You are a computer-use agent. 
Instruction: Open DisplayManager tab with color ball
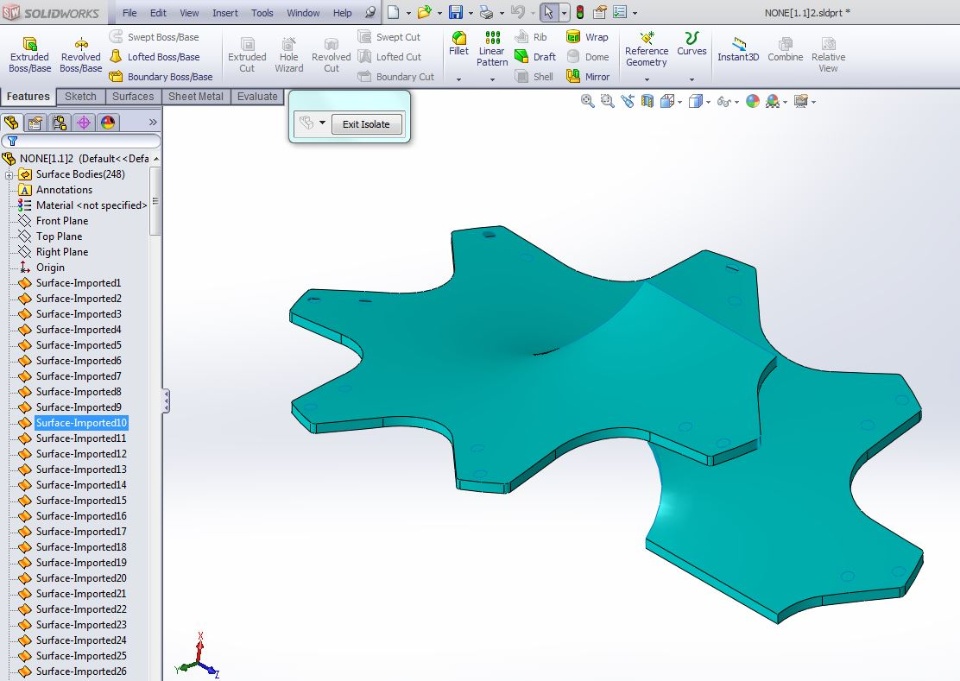point(108,122)
